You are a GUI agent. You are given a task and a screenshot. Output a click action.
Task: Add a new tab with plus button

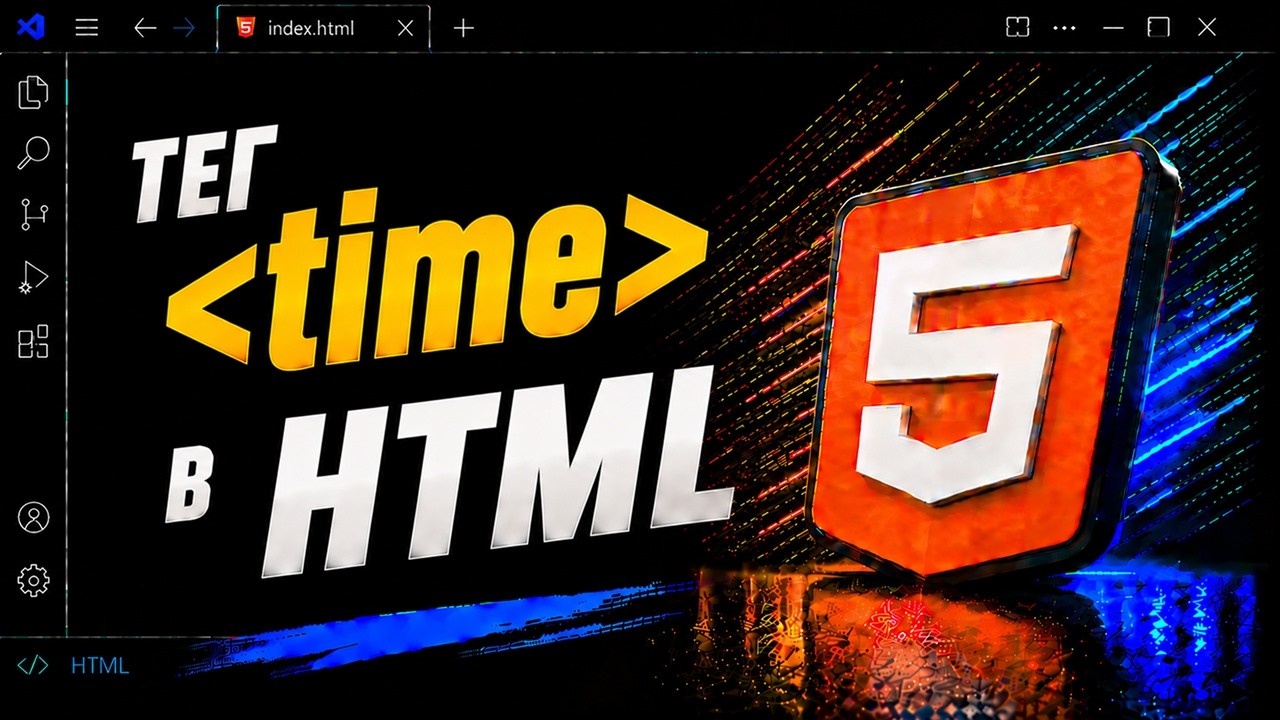point(463,28)
